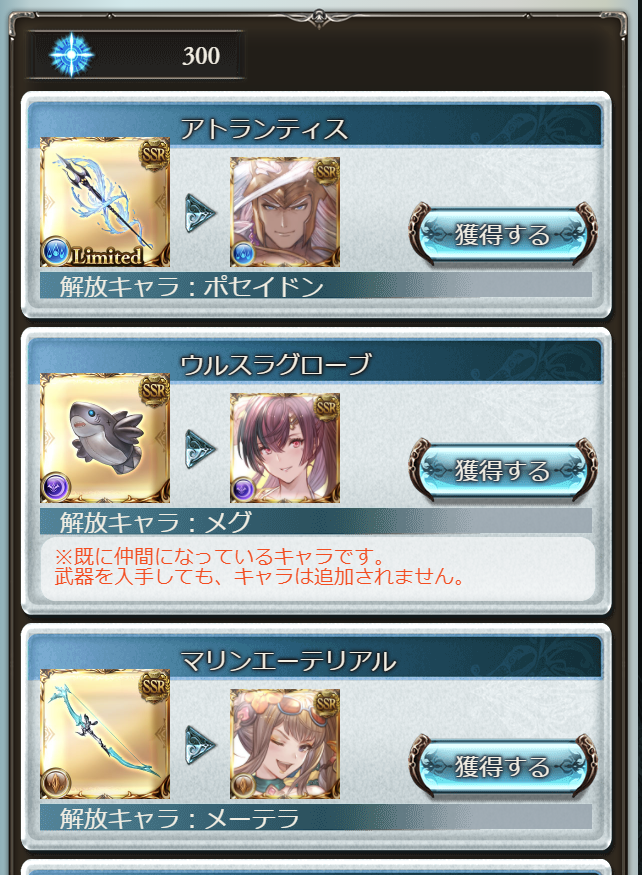Click the arrow icon beside Atlantis weapon
642x875 pixels.
click(x=200, y=213)
